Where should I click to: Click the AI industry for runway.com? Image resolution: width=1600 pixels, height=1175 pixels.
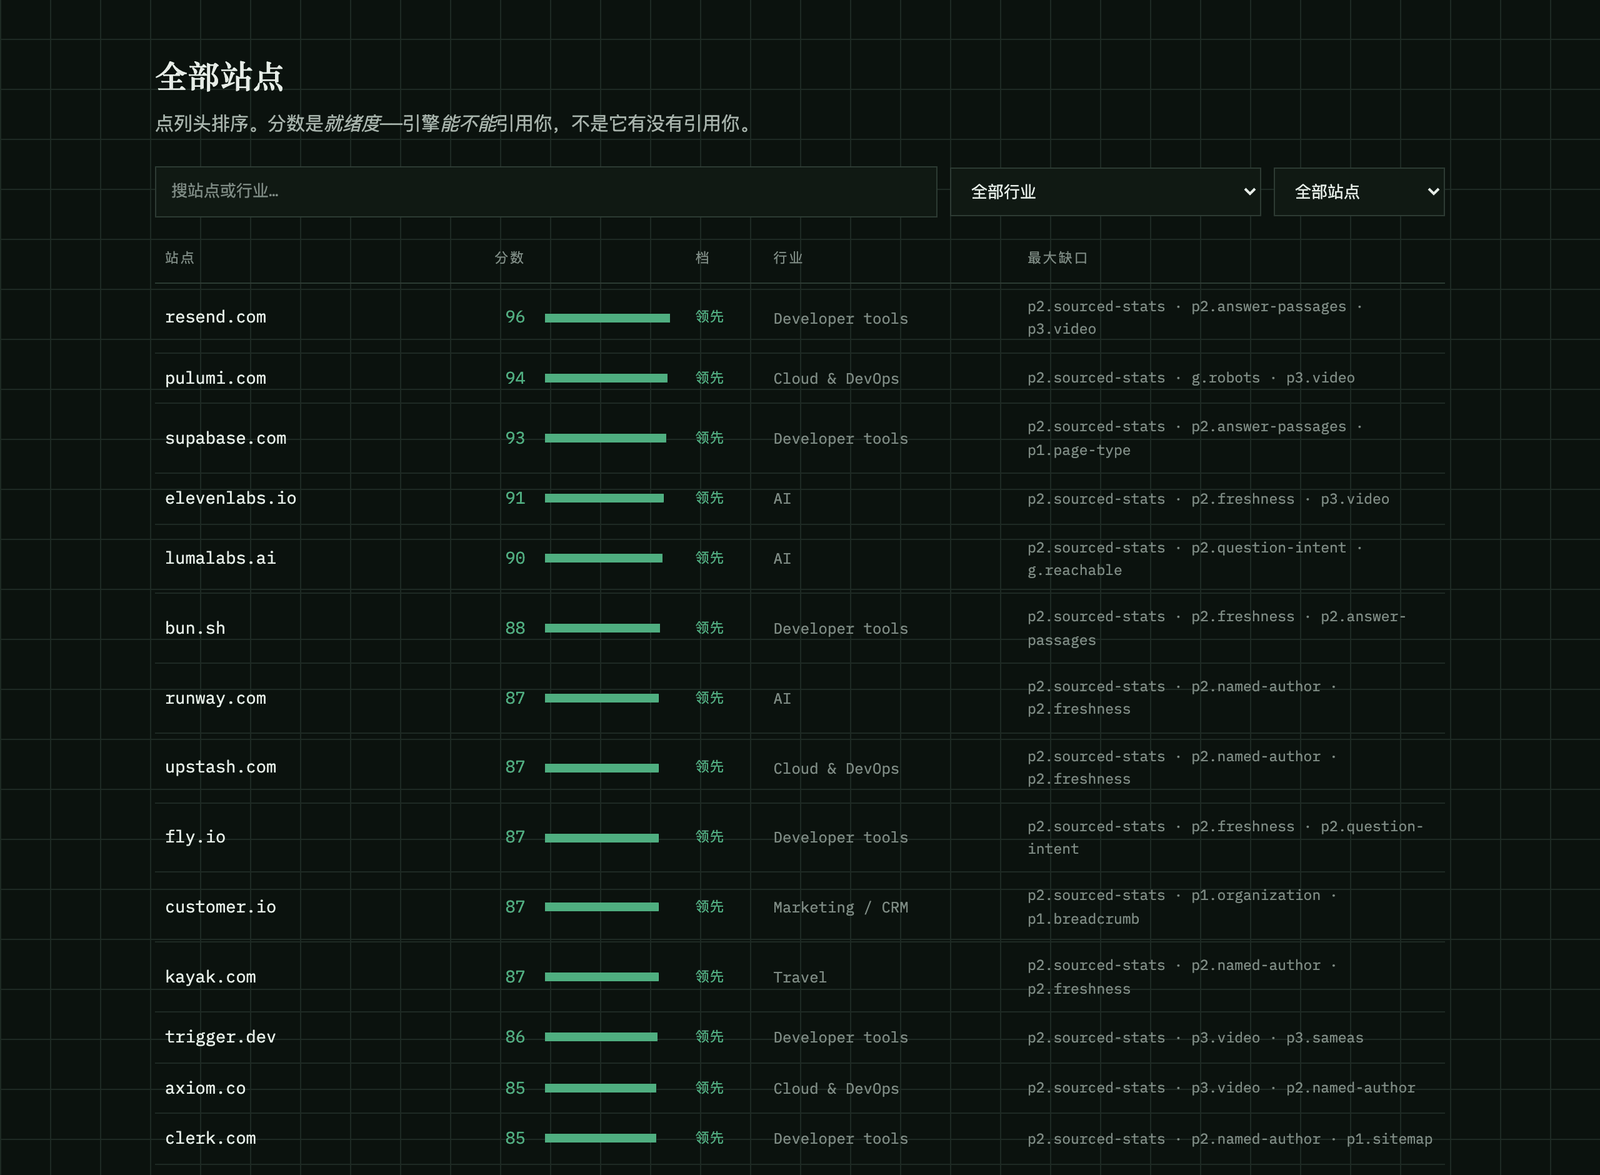pyautogui.click(x=782, y=699)
